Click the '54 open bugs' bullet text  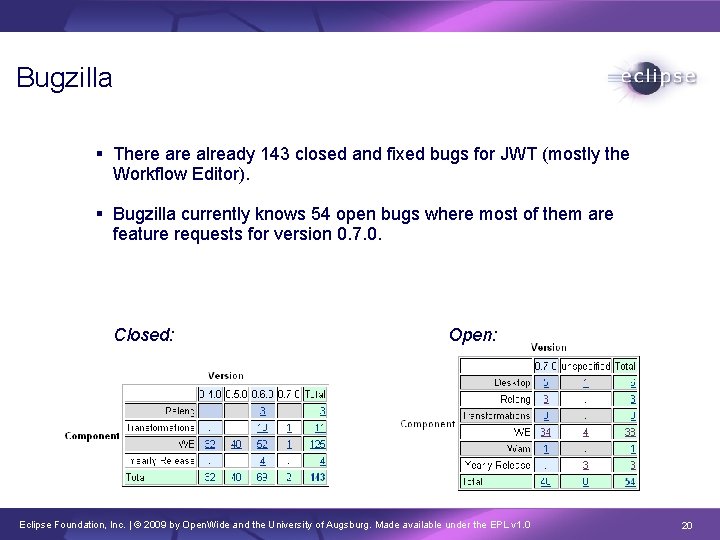coord(363,224)
